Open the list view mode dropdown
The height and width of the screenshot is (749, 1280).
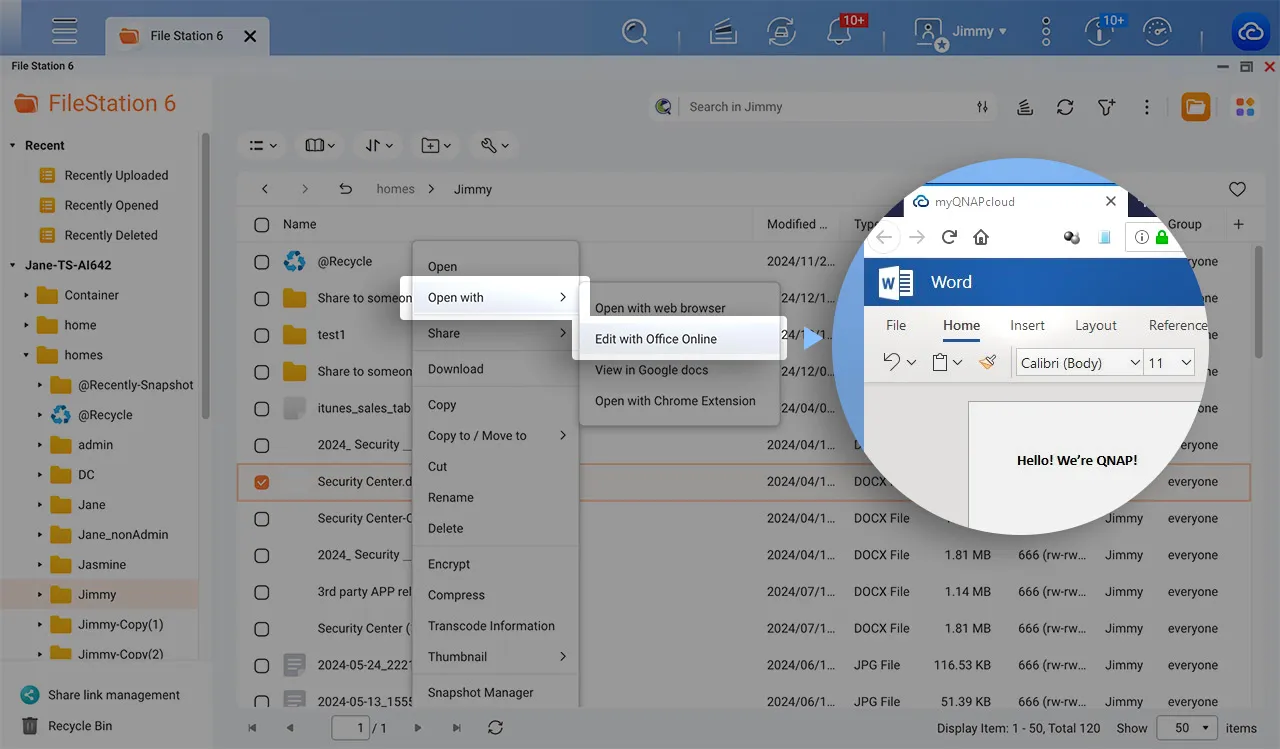pos(262,145)
